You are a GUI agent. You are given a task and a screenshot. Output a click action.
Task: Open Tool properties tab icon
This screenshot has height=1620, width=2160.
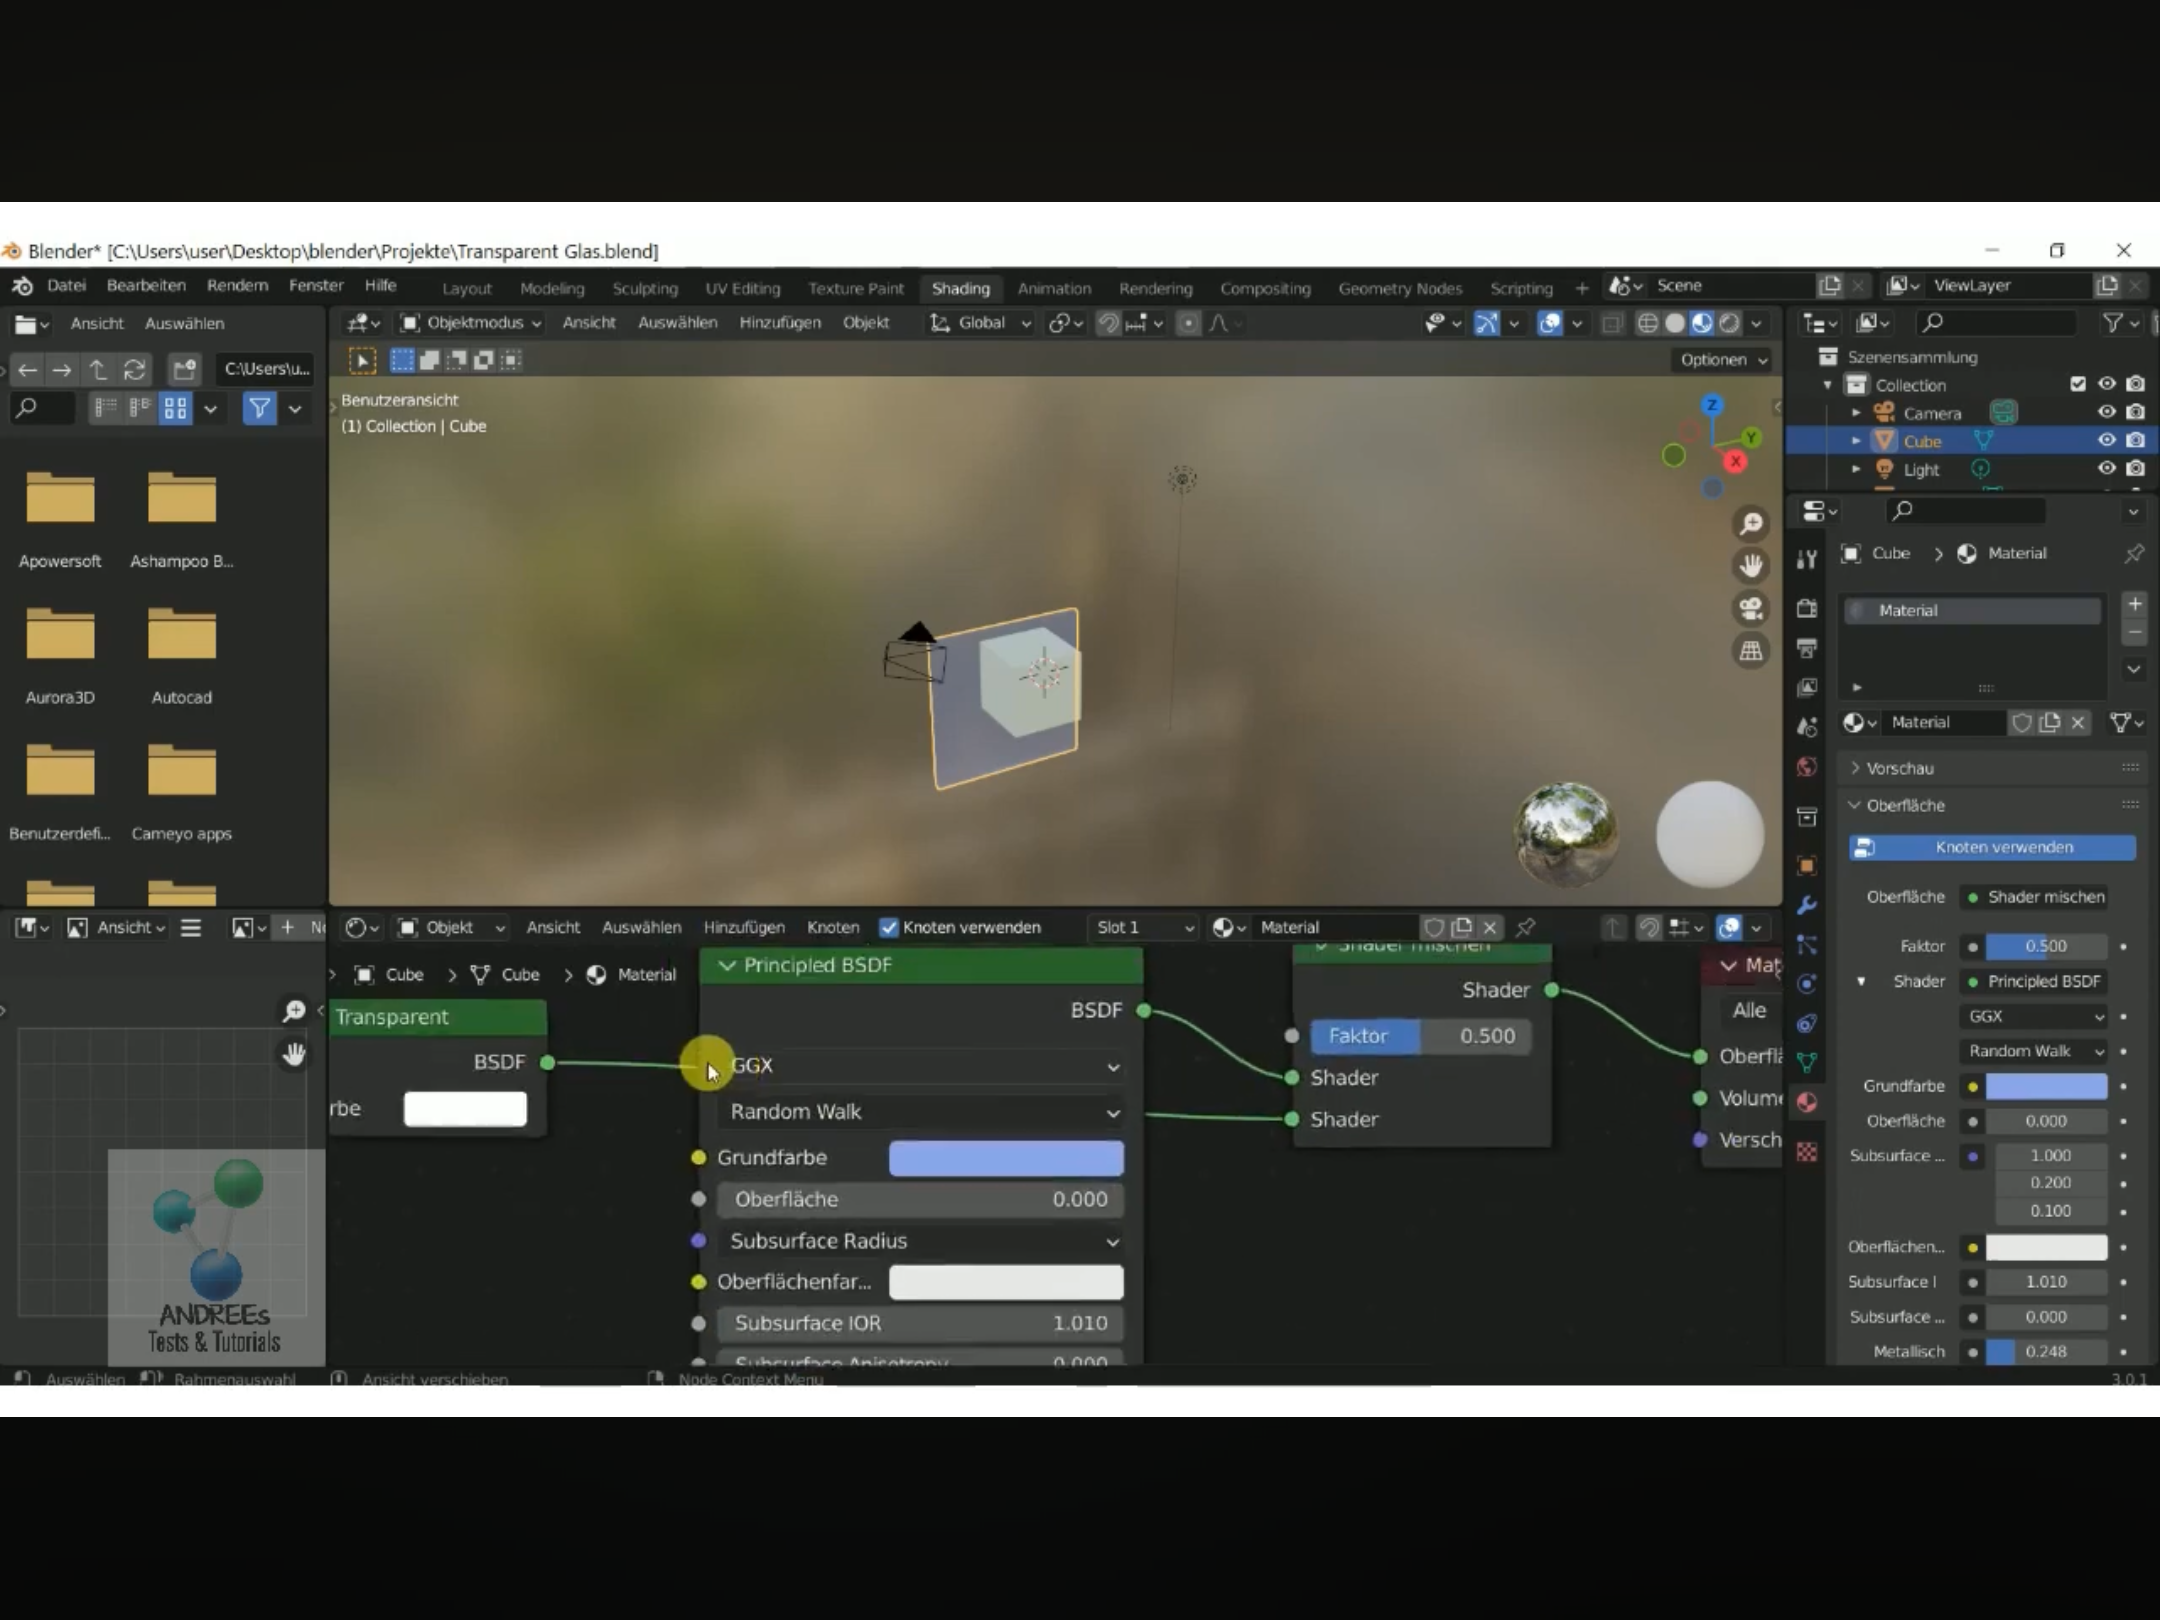tap(1806, 559)
